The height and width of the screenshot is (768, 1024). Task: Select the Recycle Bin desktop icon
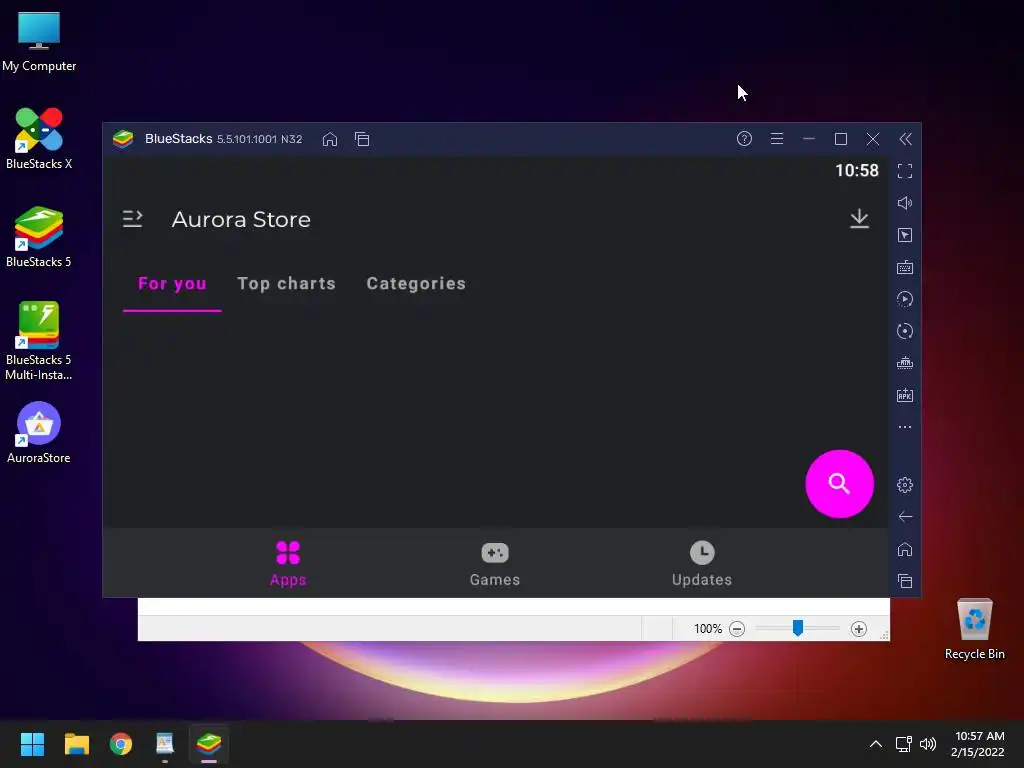(974, 630)
